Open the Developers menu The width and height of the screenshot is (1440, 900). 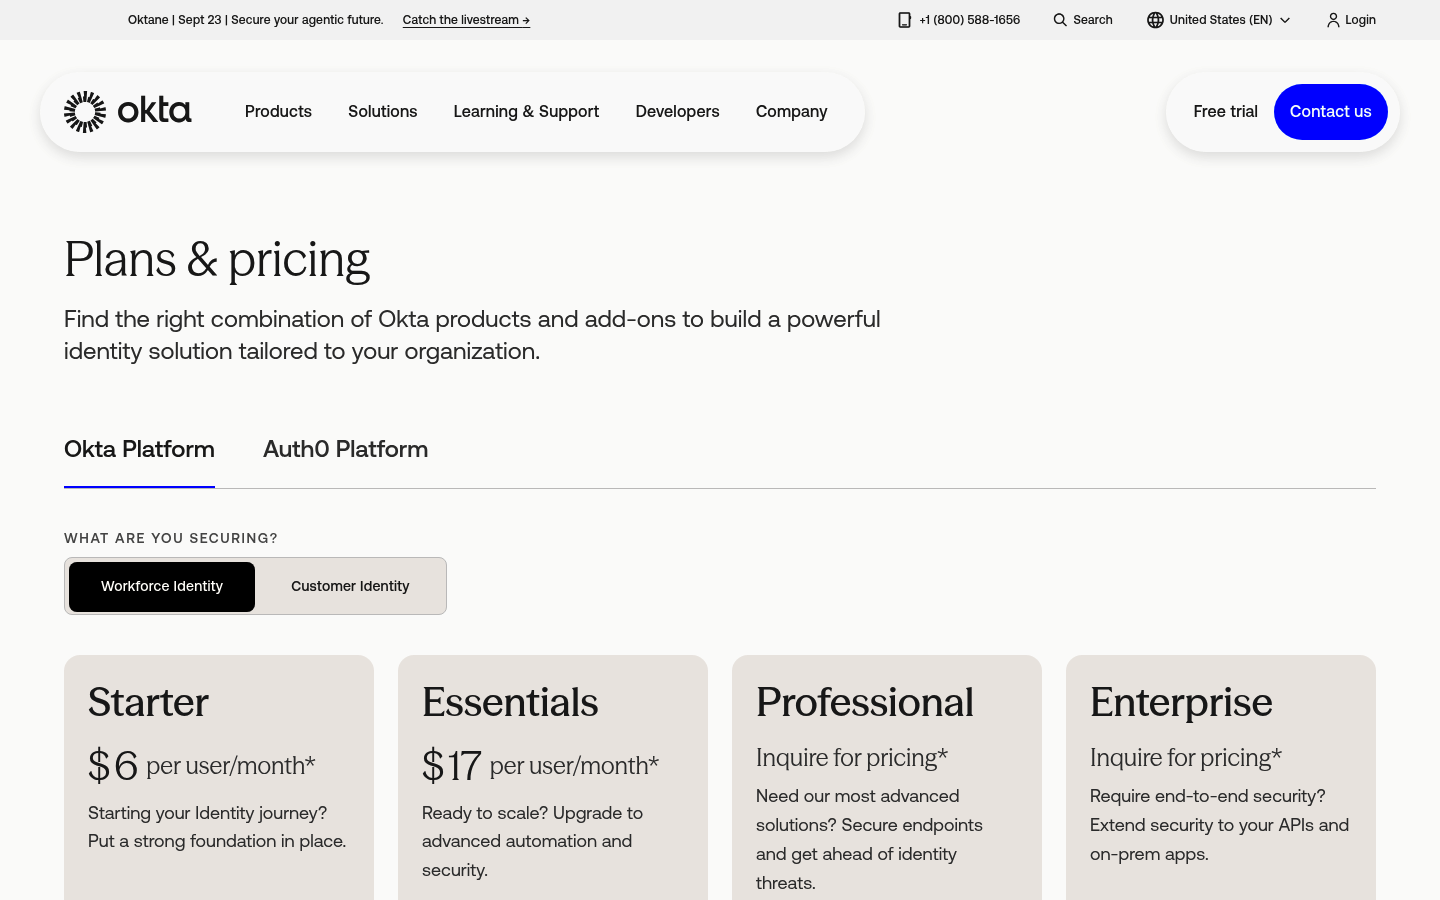pos(677,112)
